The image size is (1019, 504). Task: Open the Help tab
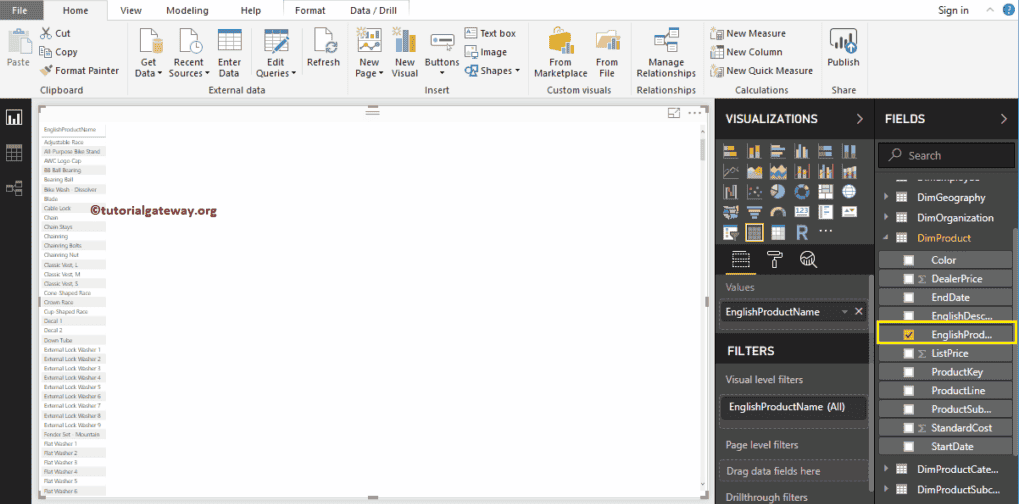point(250,10)
